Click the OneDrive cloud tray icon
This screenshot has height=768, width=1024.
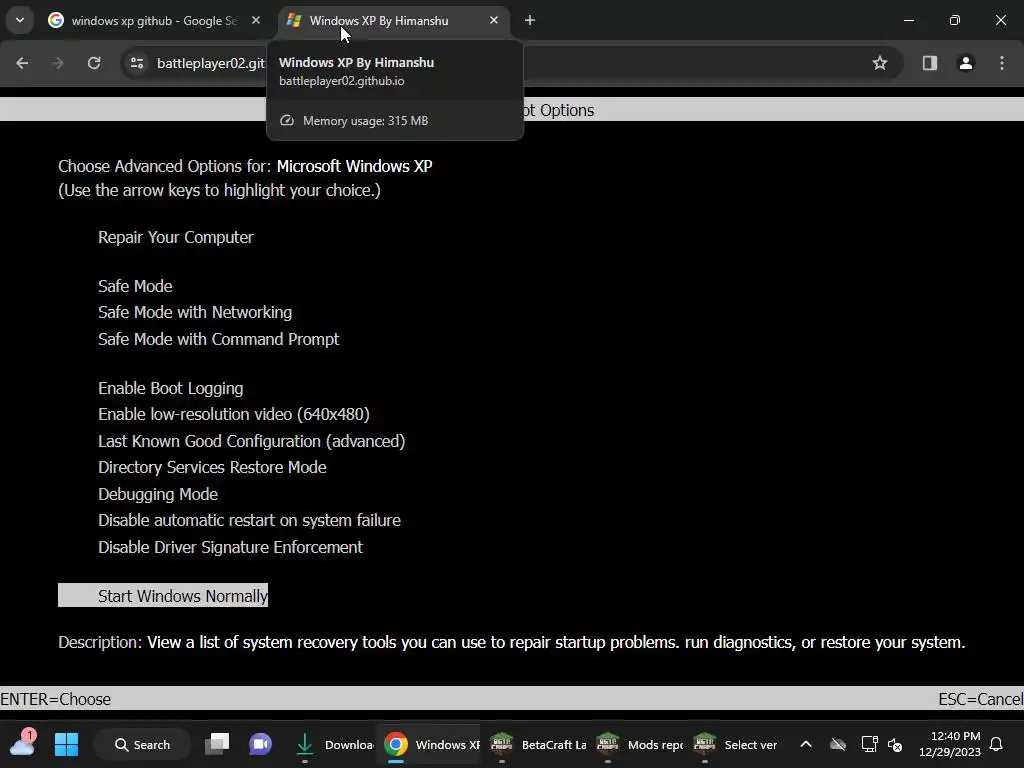[838, 744]
